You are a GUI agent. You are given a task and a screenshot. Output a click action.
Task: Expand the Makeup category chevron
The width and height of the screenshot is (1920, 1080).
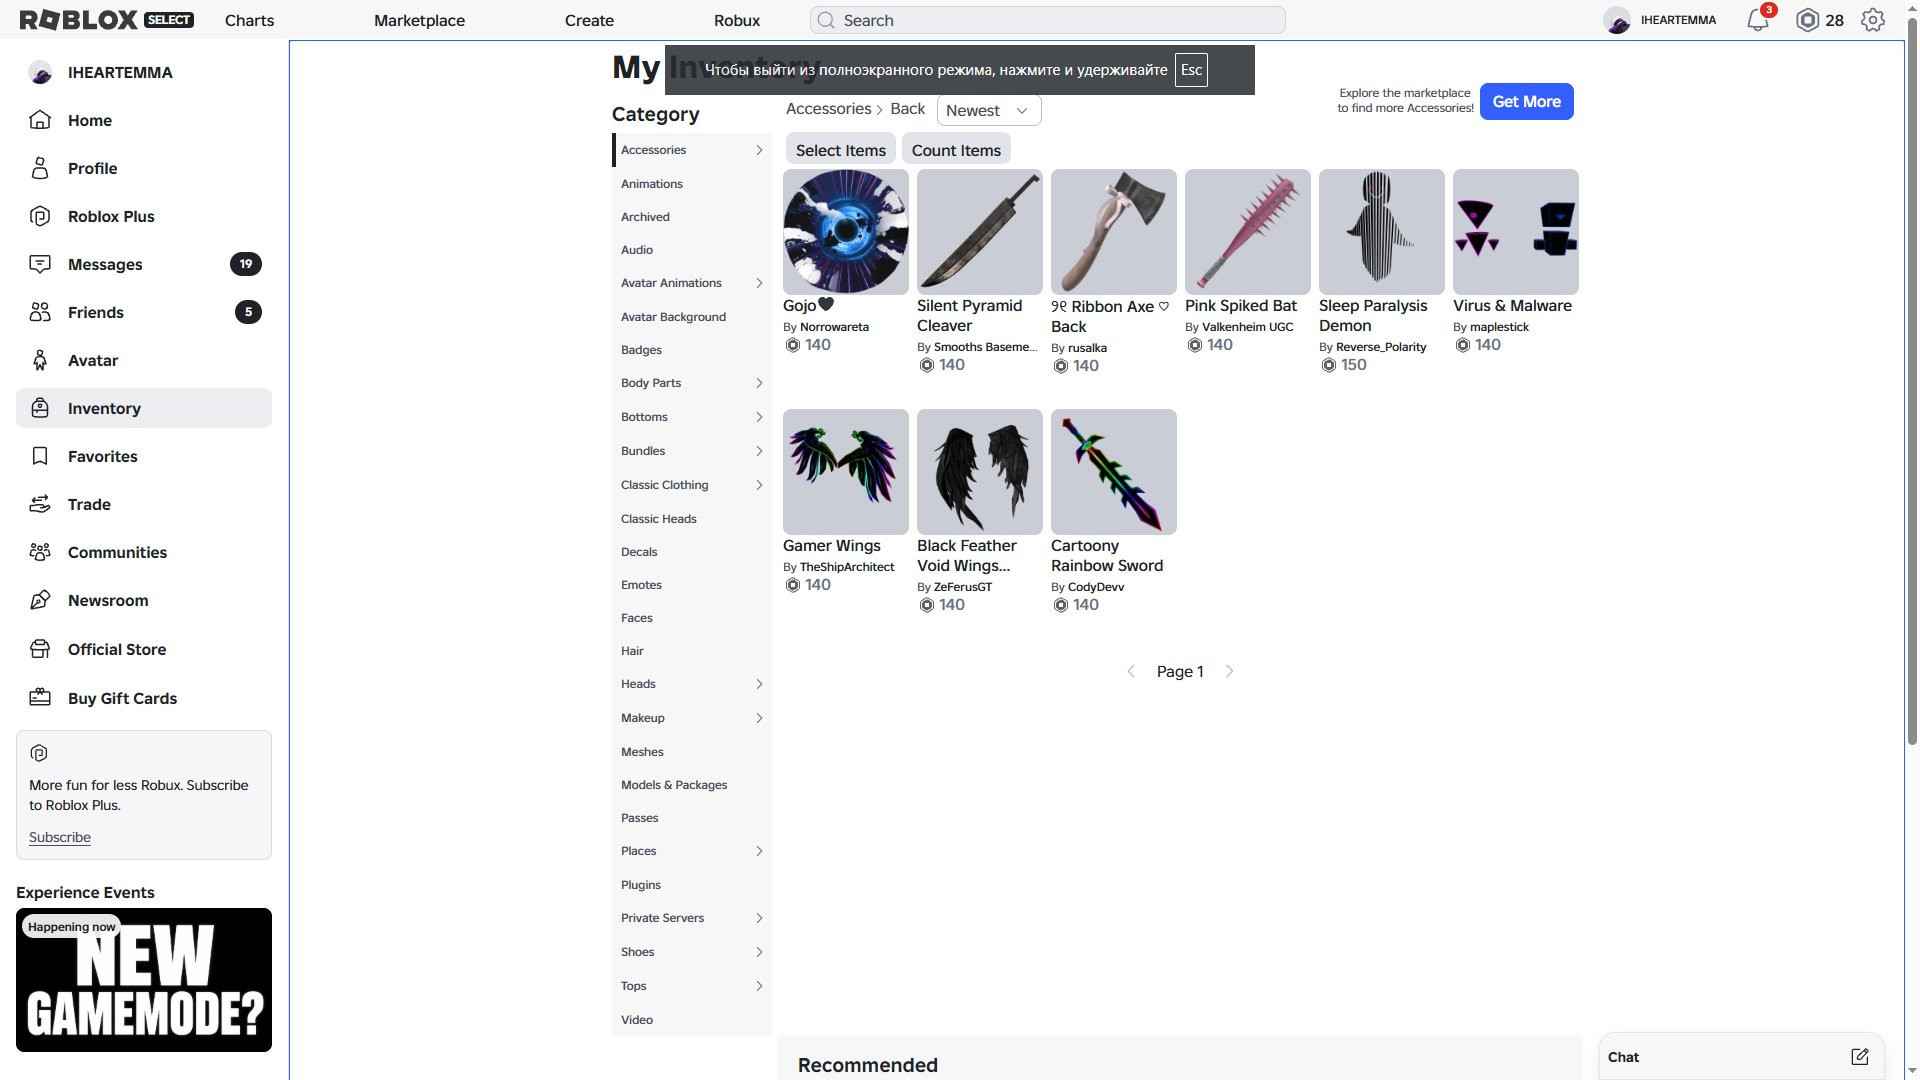click(x=759, y=718)
